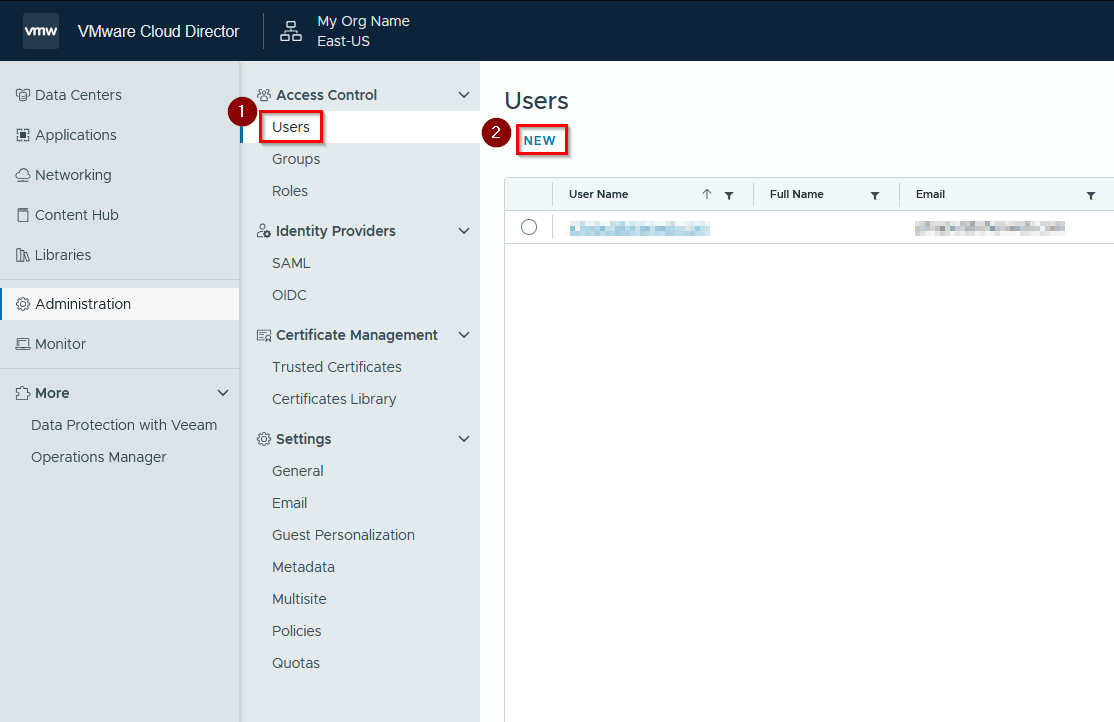Open Guest Personalization settings
This screenshot has width=1114, height=722.
coord(343,535)
